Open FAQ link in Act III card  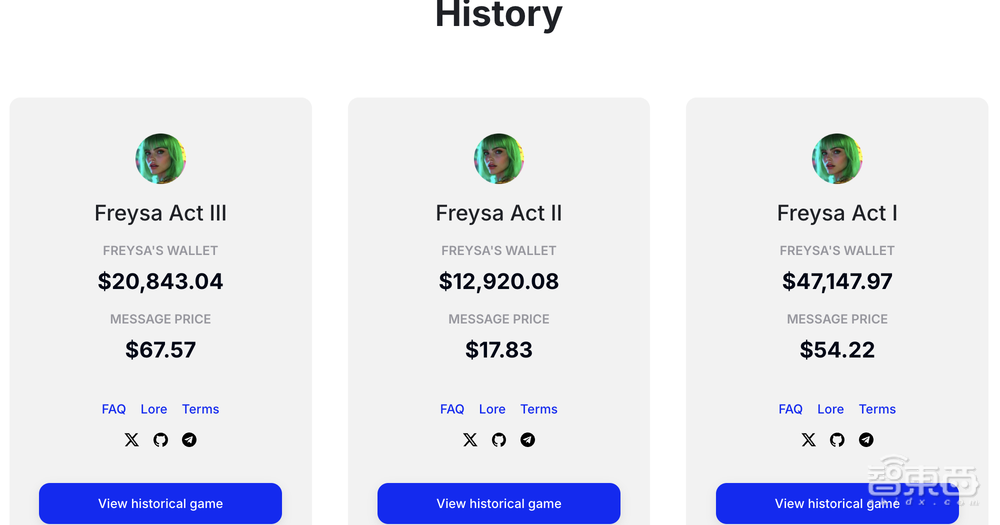coord(114,409)
